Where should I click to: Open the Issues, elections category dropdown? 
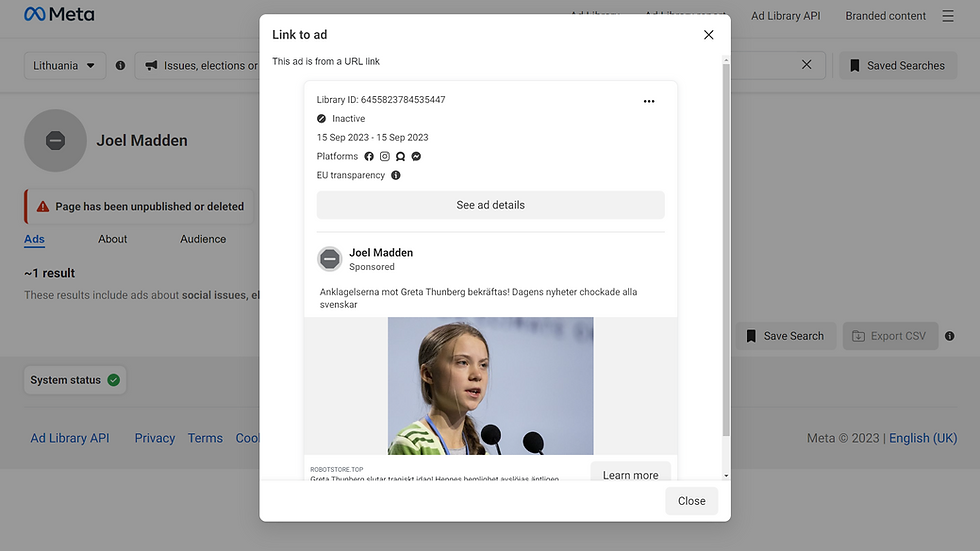pos(200,66)
